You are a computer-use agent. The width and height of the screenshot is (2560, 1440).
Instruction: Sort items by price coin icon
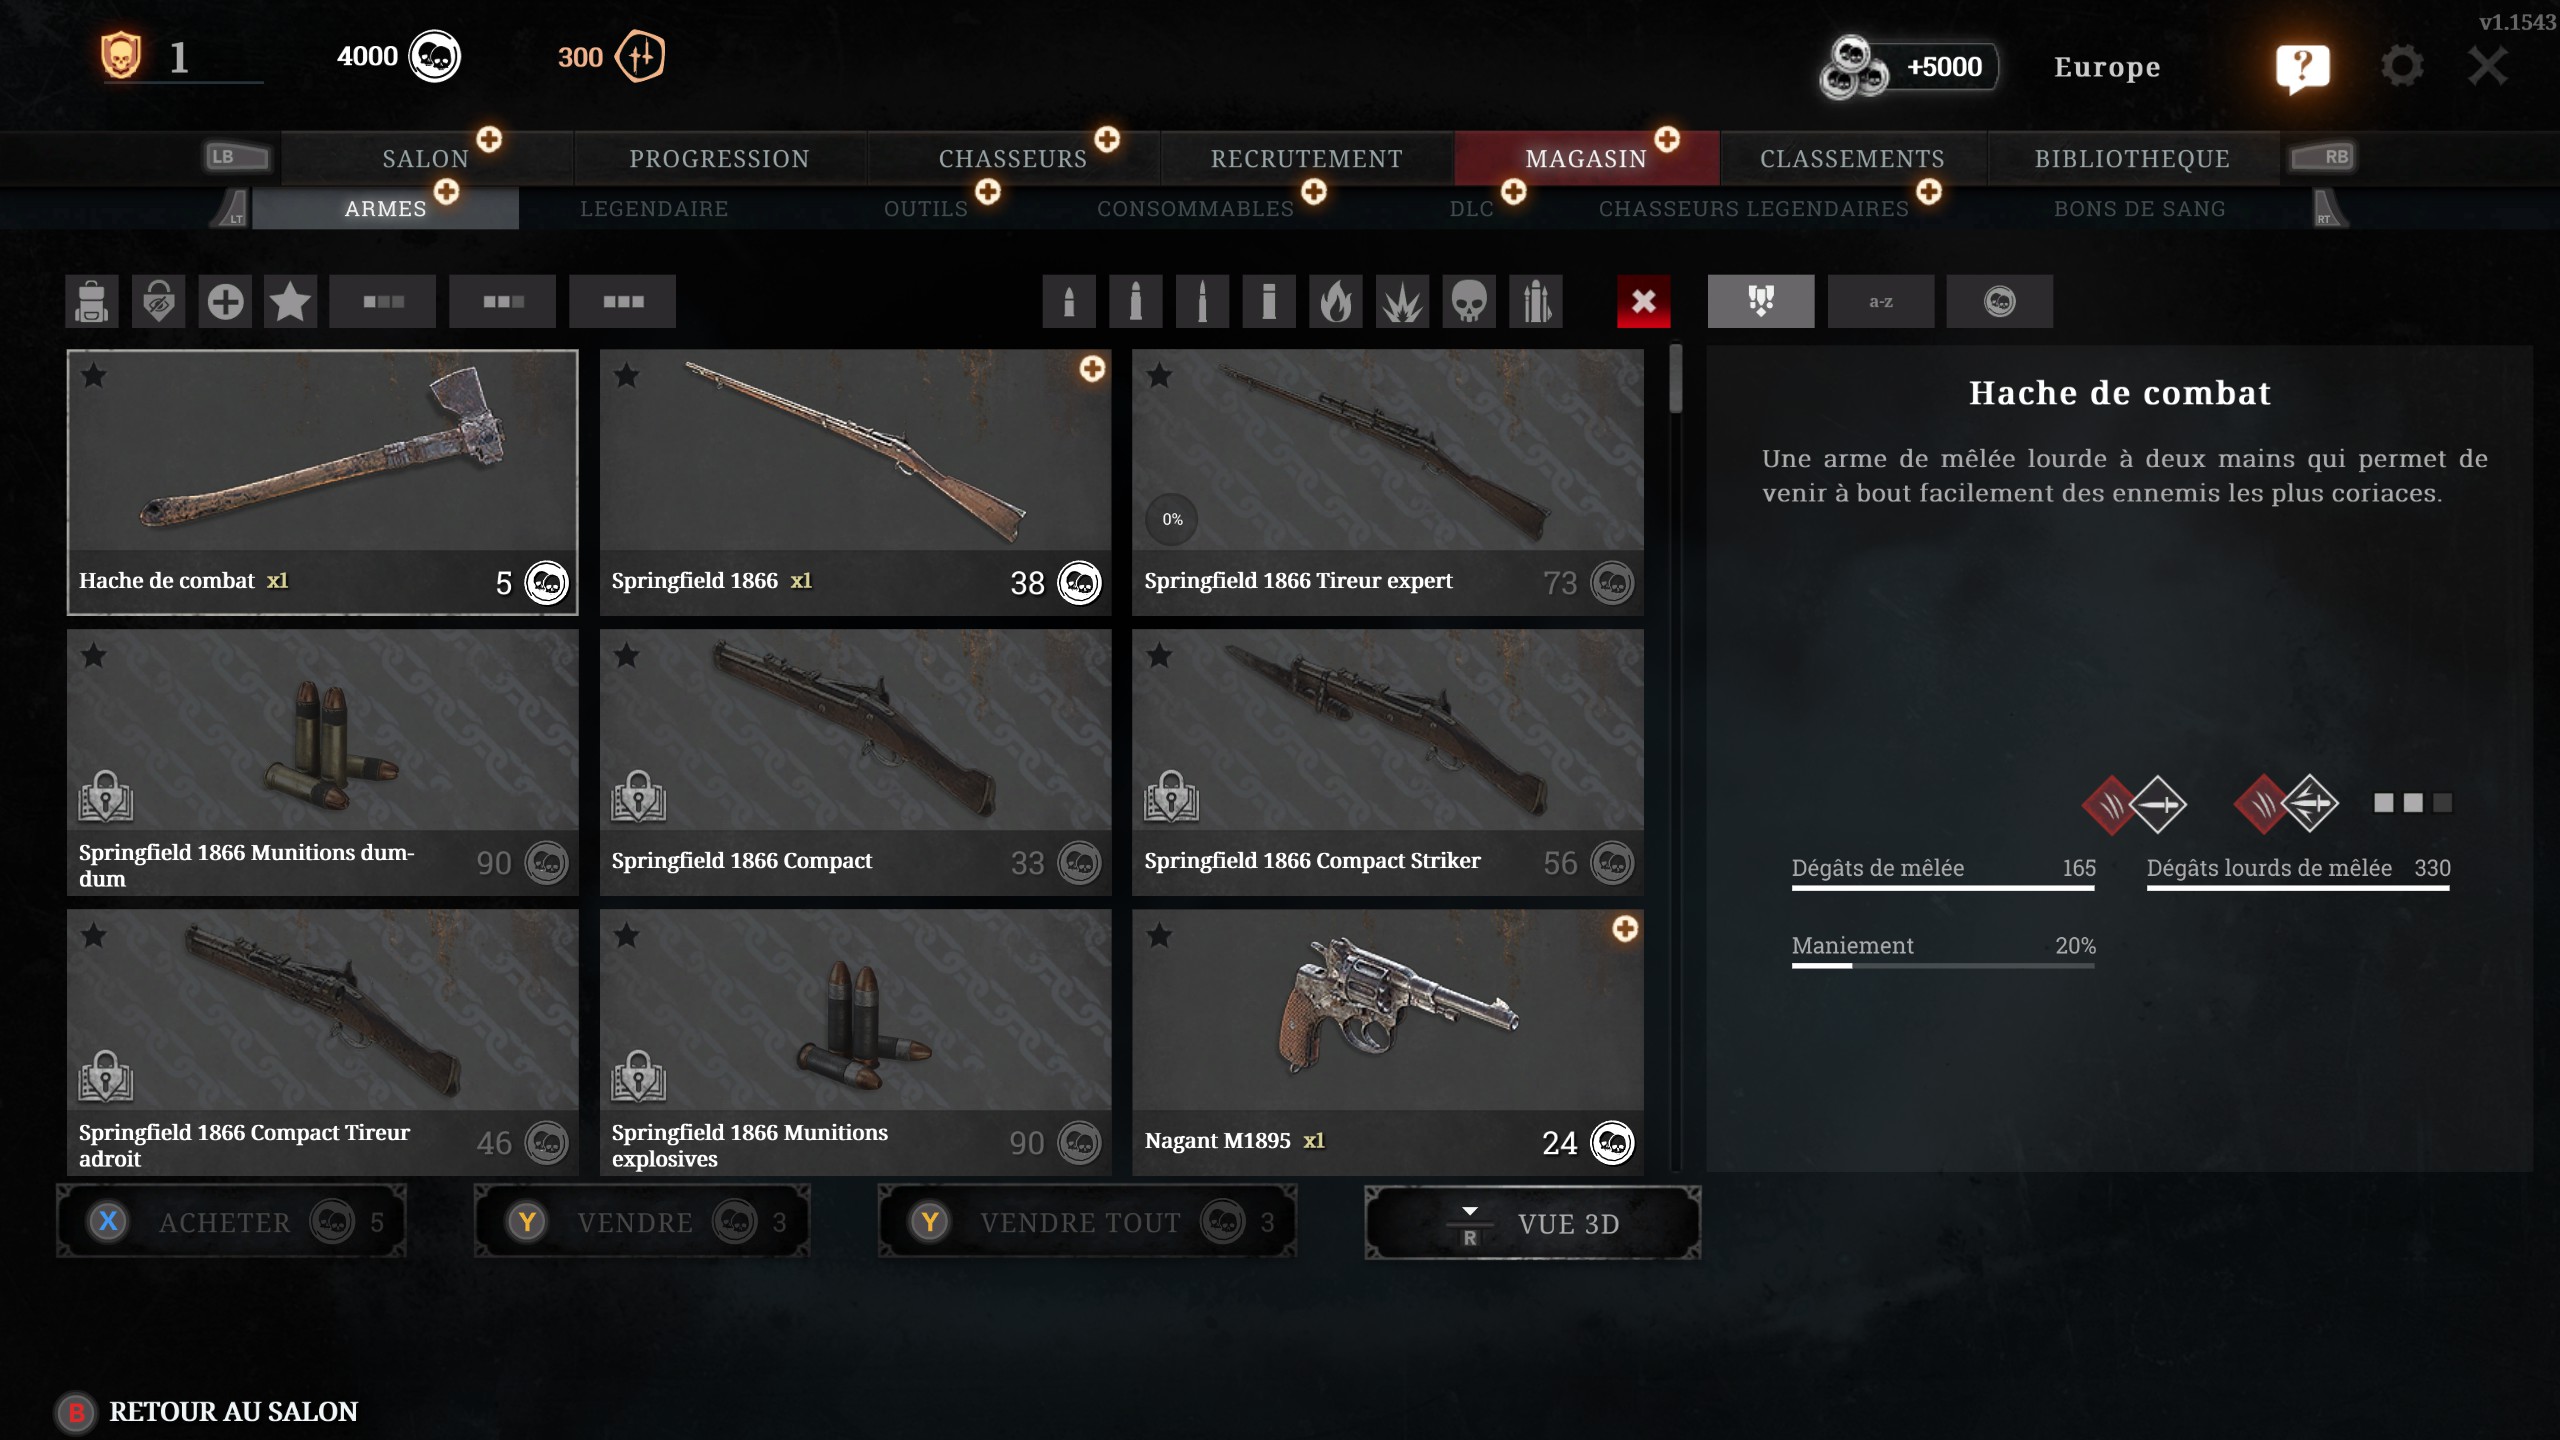click(x=2000, y=301)
